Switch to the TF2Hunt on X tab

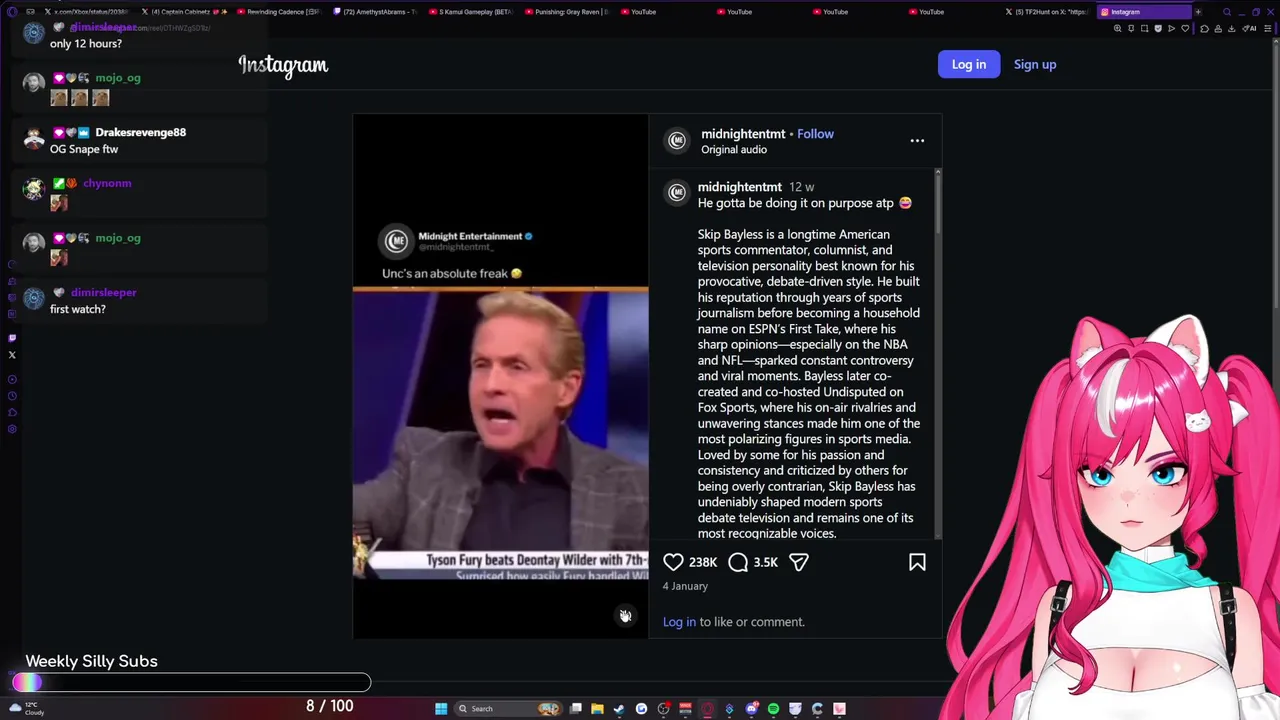[1049, 12]
